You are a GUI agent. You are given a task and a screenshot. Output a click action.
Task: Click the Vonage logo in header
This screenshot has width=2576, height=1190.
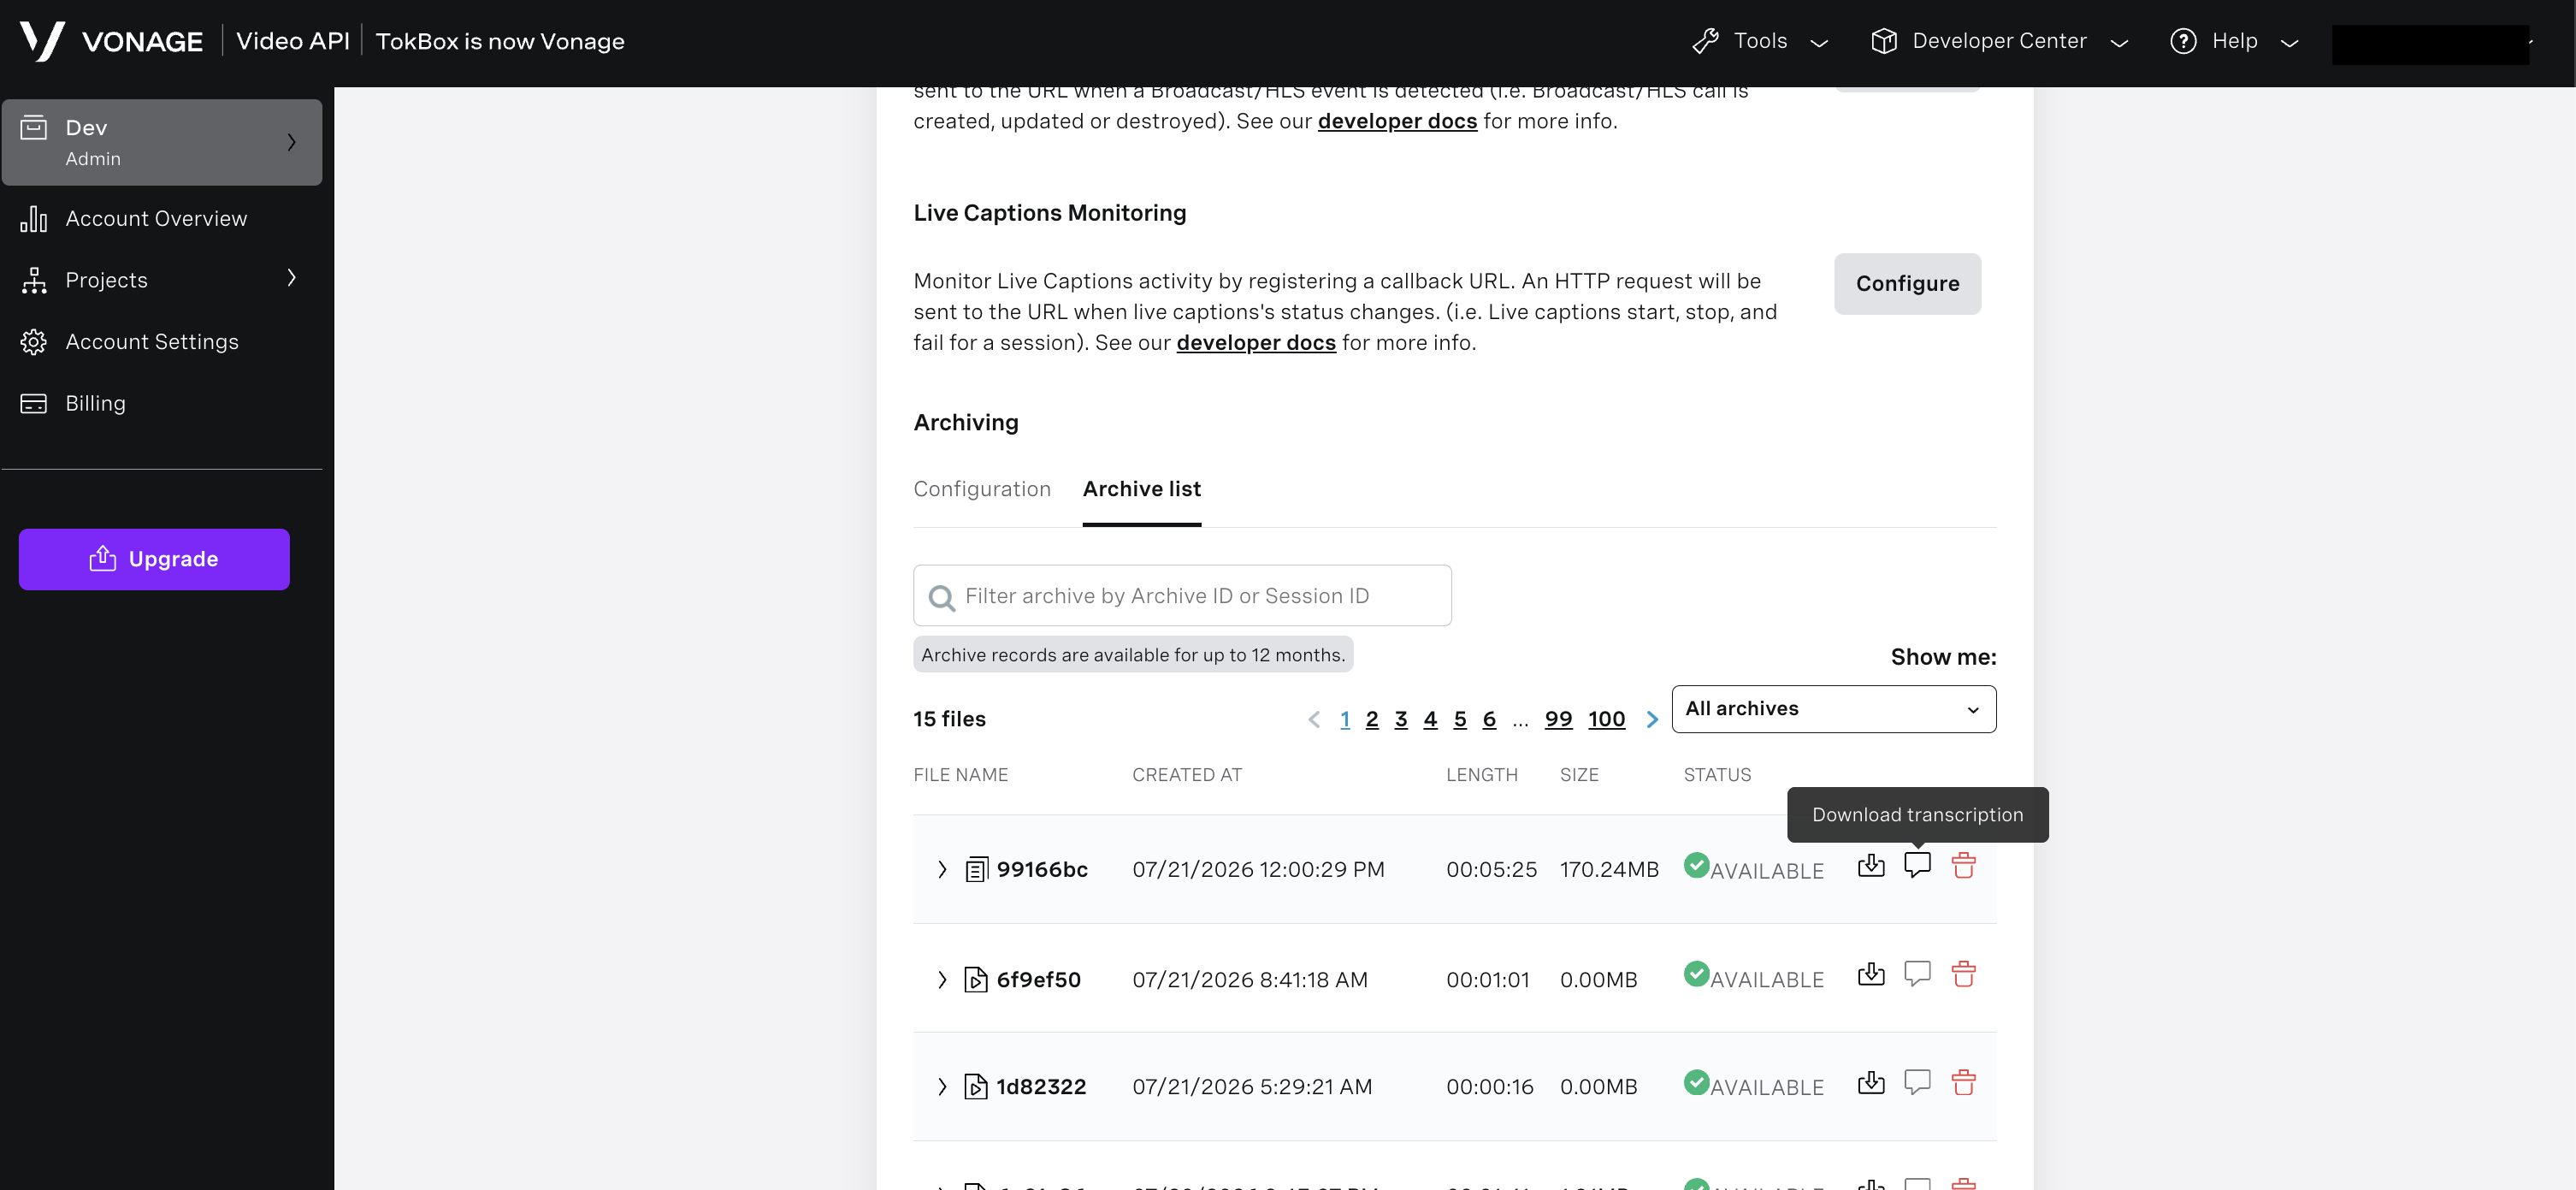coord(111,41)
